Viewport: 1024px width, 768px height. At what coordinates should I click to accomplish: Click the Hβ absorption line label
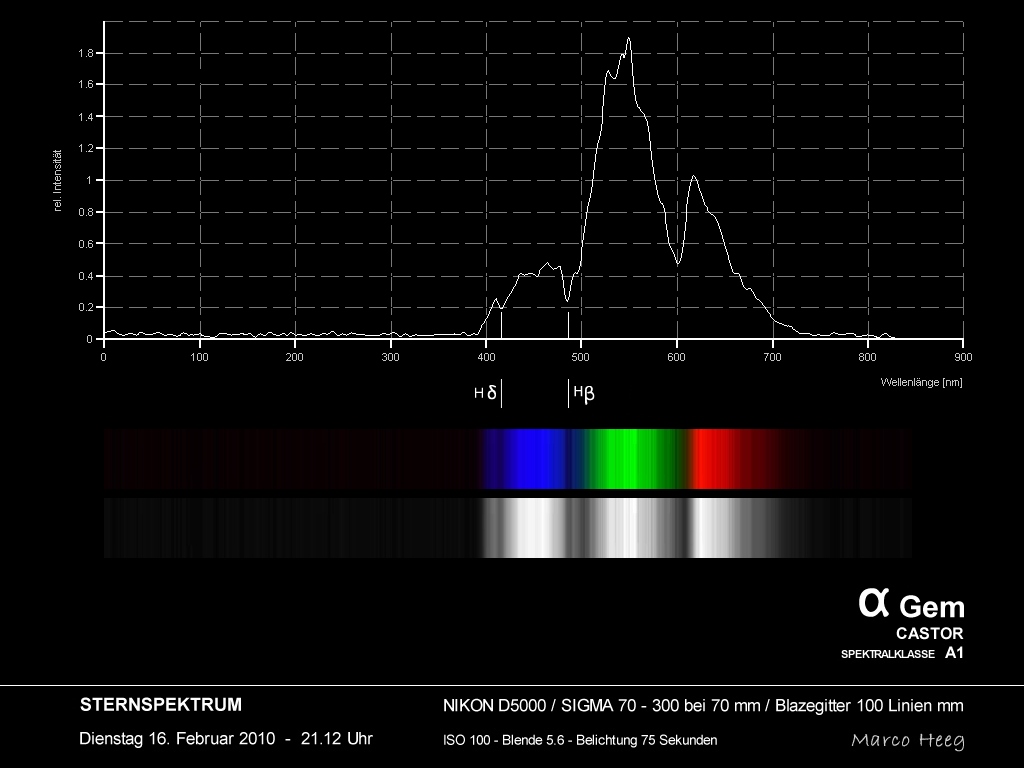[584, 393]
